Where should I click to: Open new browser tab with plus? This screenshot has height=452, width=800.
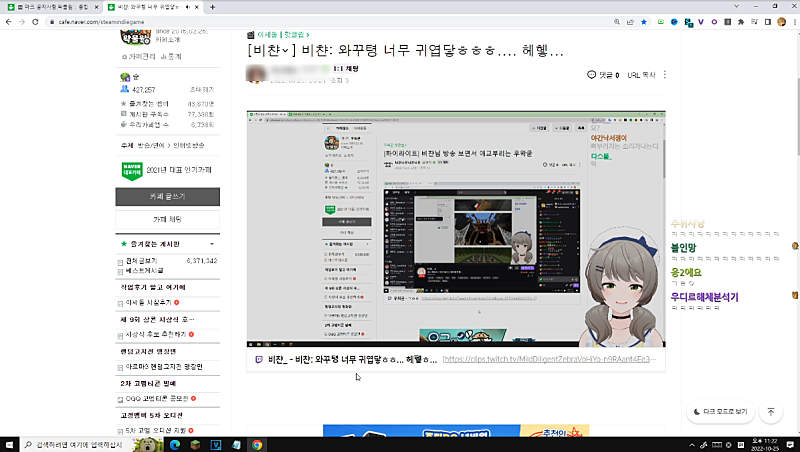click(213, 7)
